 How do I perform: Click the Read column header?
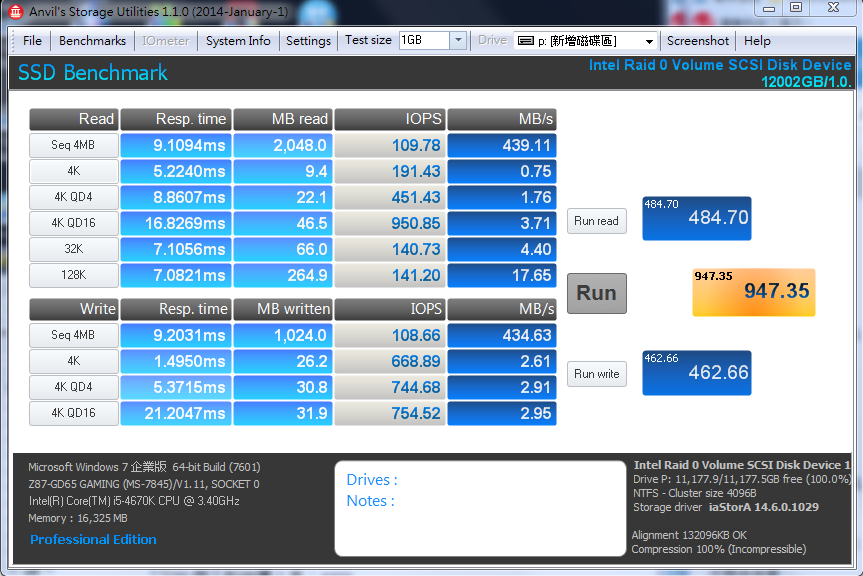pyautogui.click(x=74, y=119)
